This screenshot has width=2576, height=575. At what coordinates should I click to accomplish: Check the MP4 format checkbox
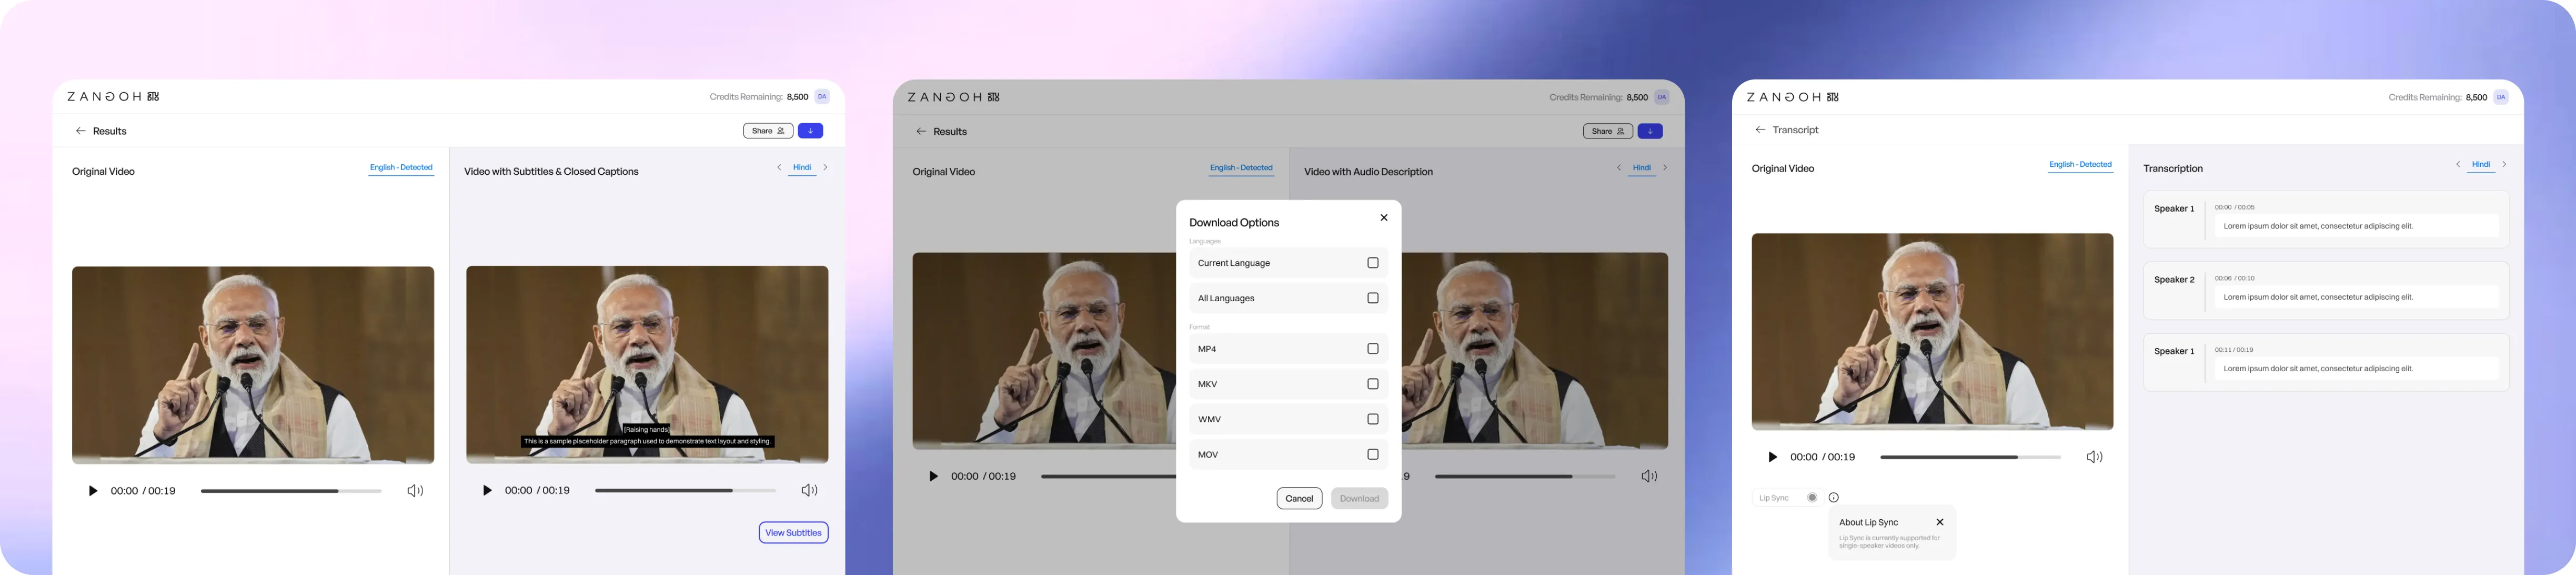click(1373, 349)
